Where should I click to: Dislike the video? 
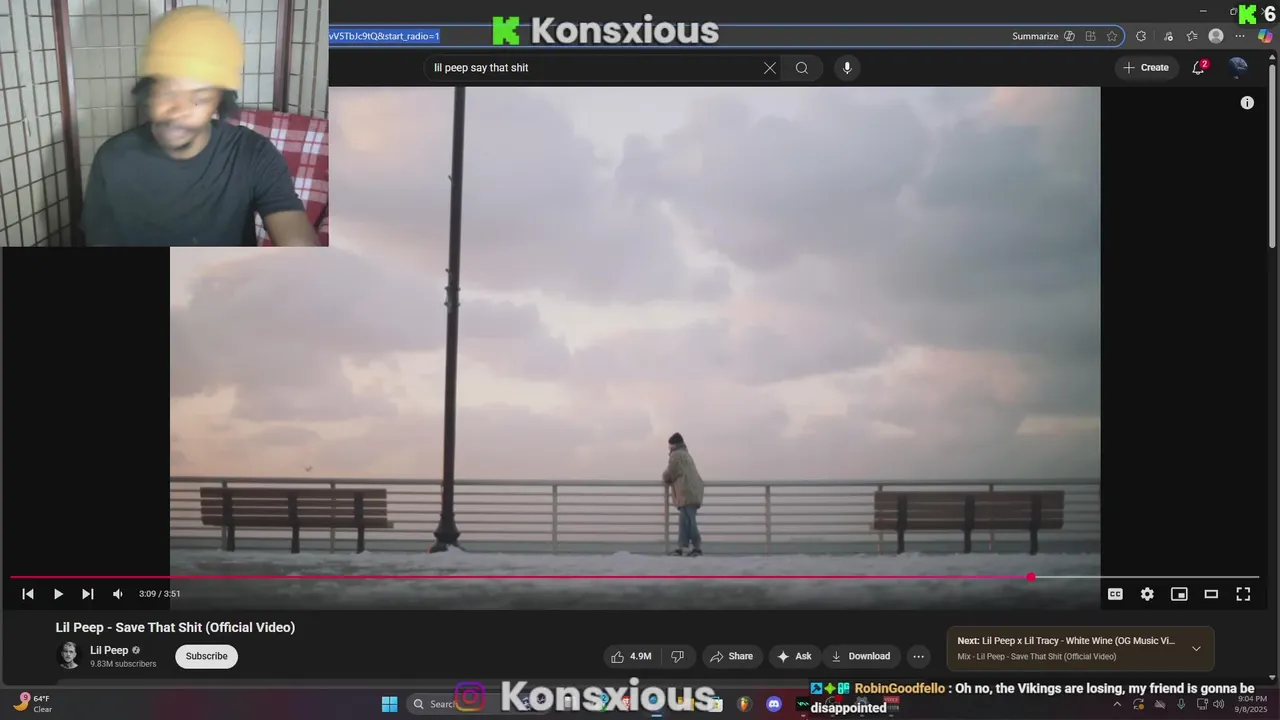click(677, 656)
